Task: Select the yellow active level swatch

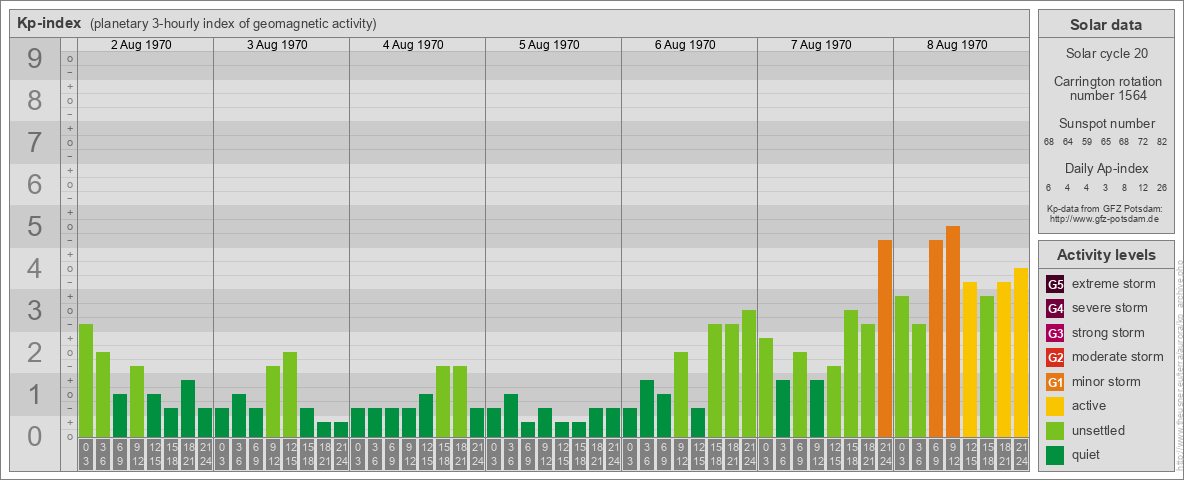Action: (x=1055, y=406)
